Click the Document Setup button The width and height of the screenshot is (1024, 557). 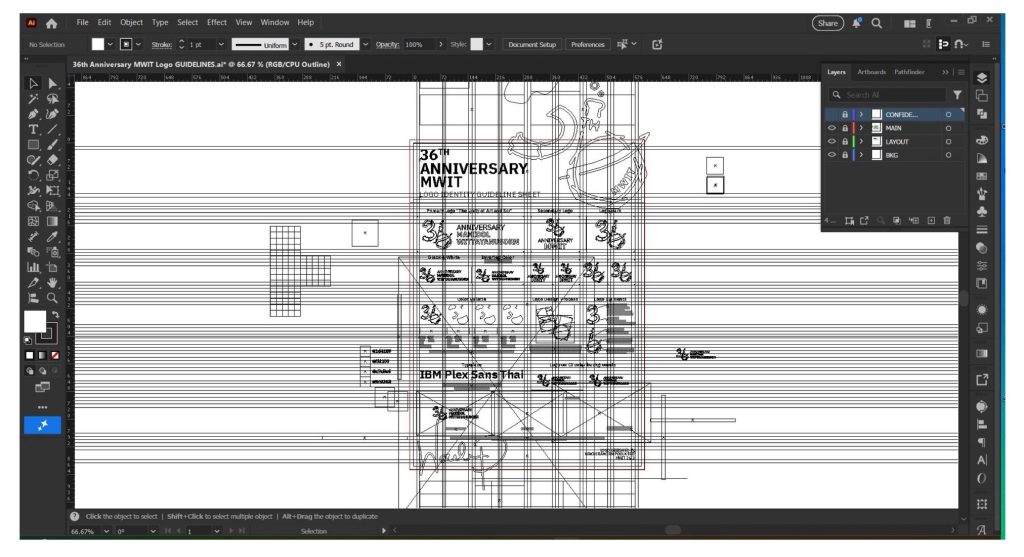(531, 45)
